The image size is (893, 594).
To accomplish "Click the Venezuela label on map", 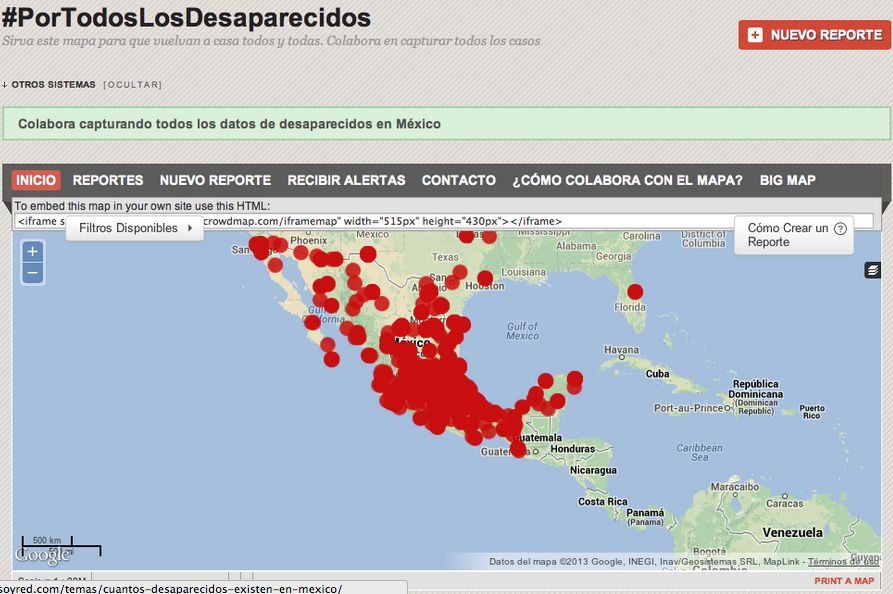I will [x=792, y=532].
